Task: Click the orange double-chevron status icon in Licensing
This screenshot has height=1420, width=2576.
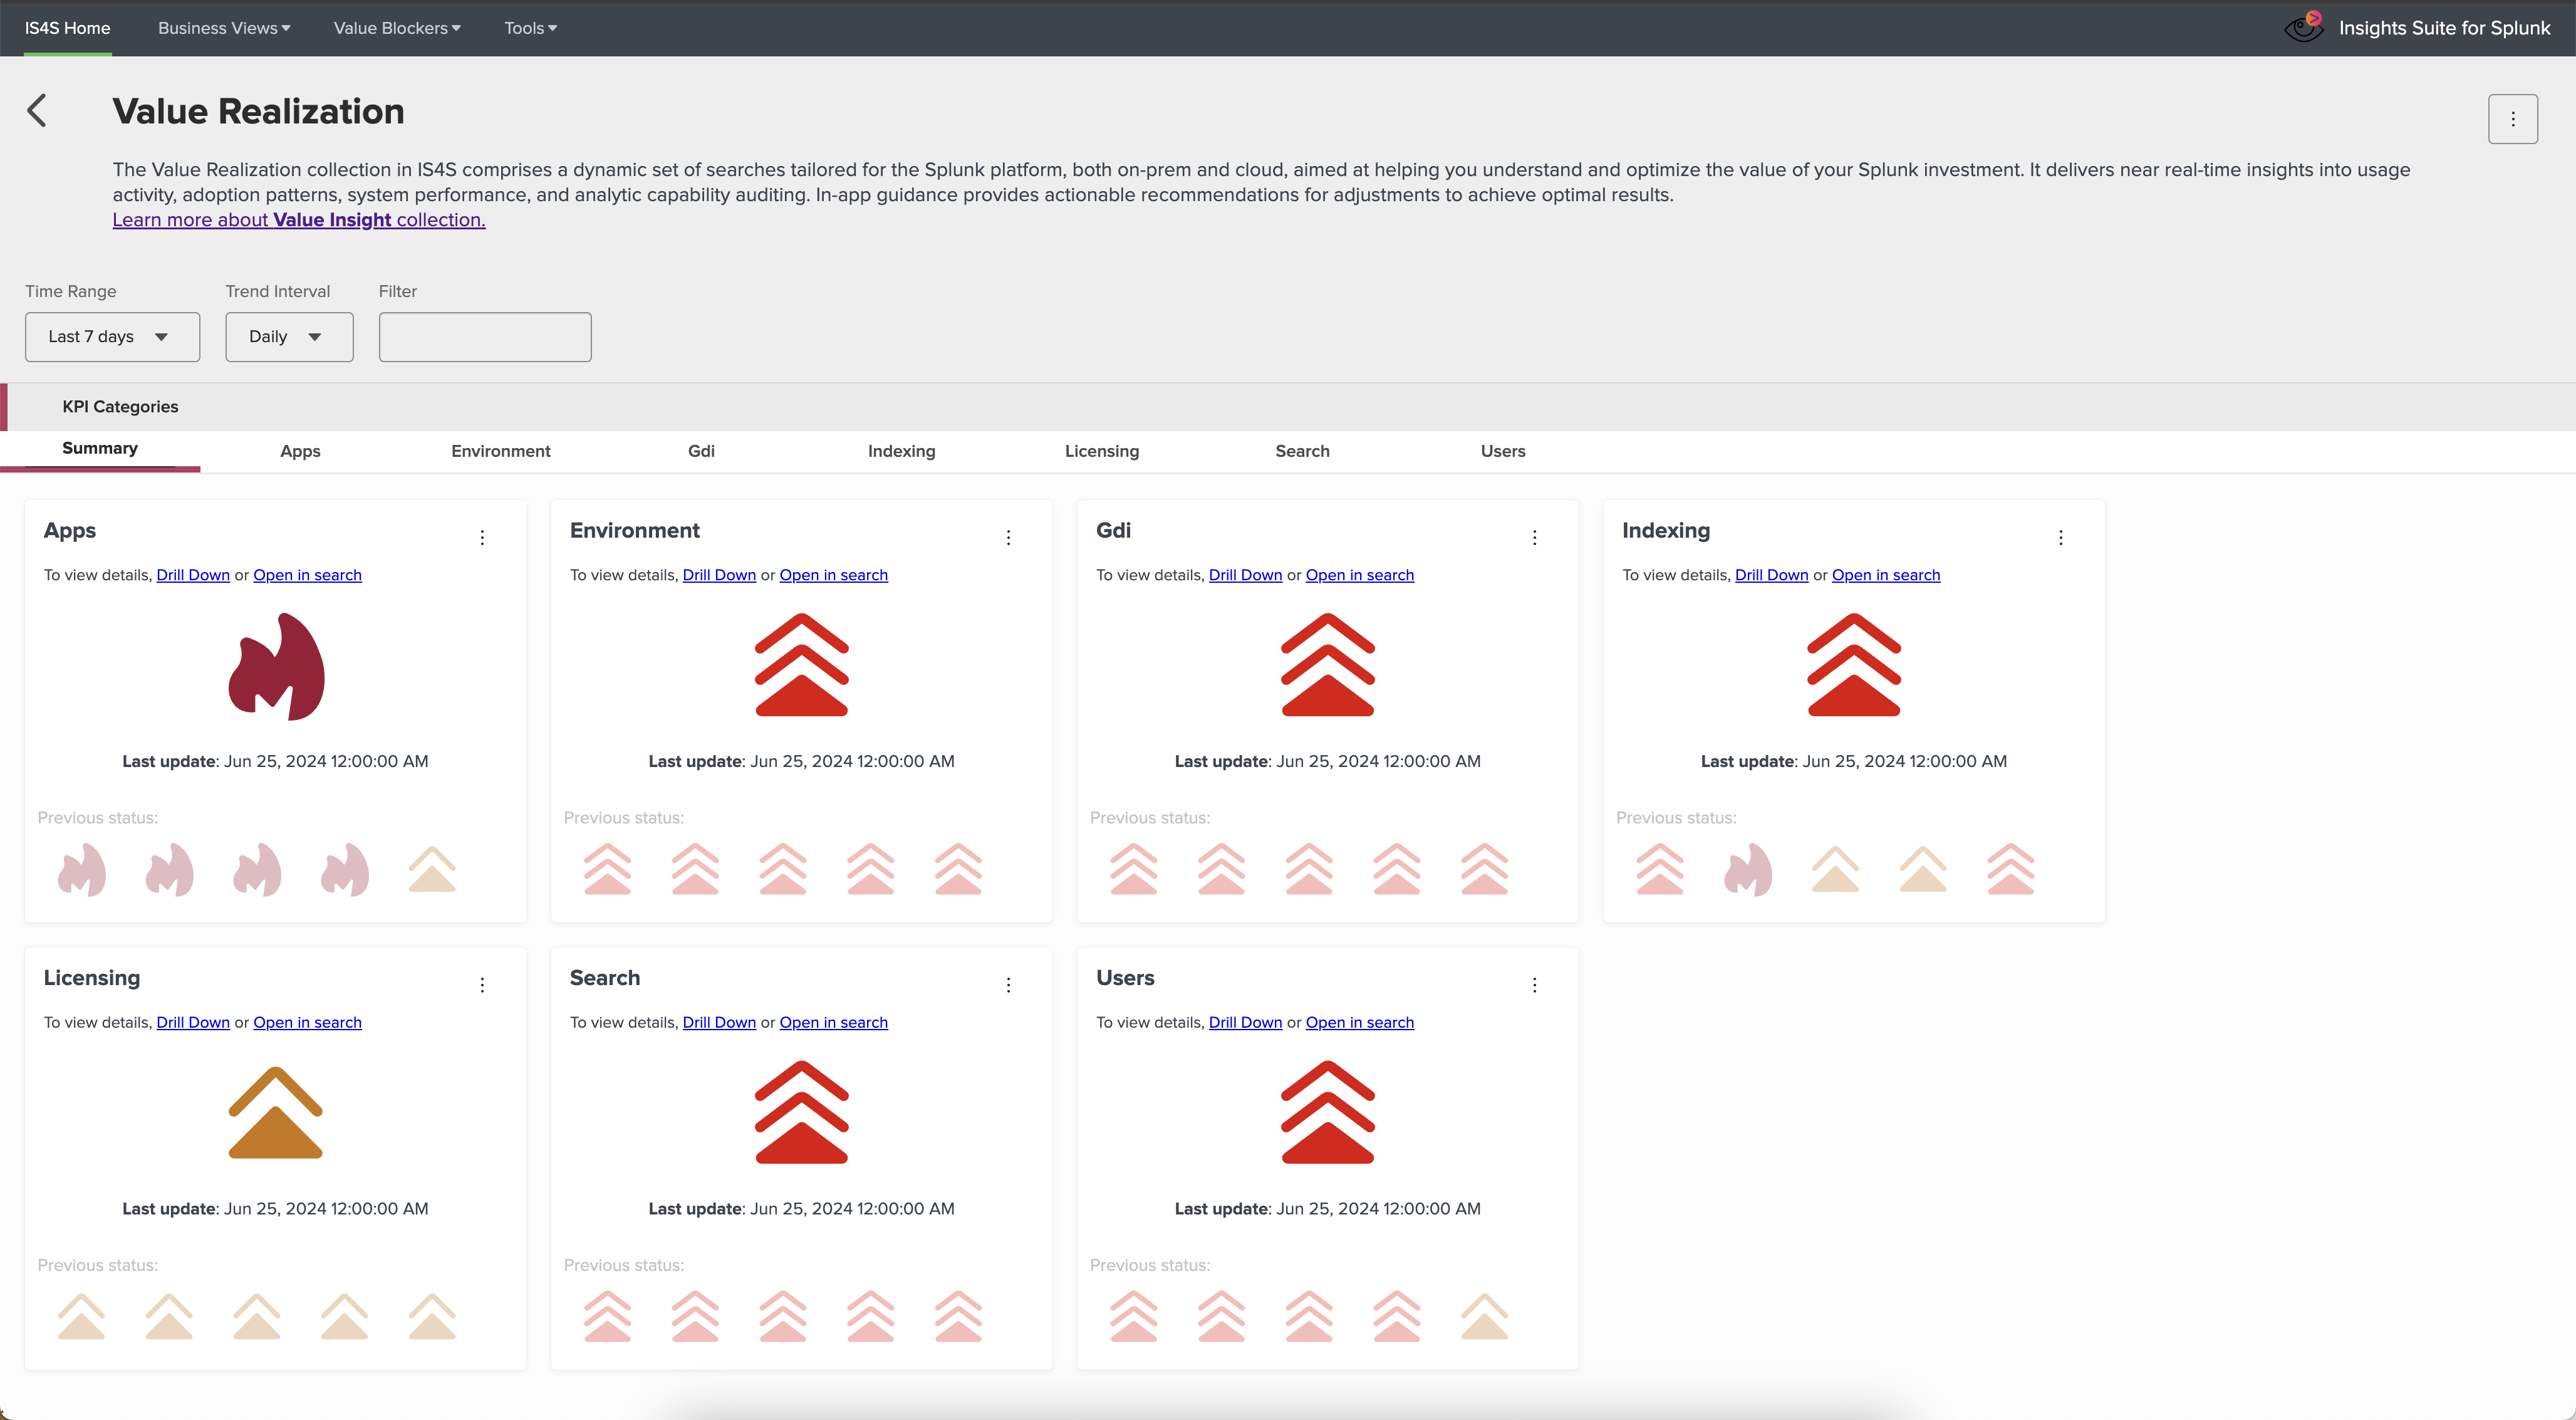Action: (275, 1112)
